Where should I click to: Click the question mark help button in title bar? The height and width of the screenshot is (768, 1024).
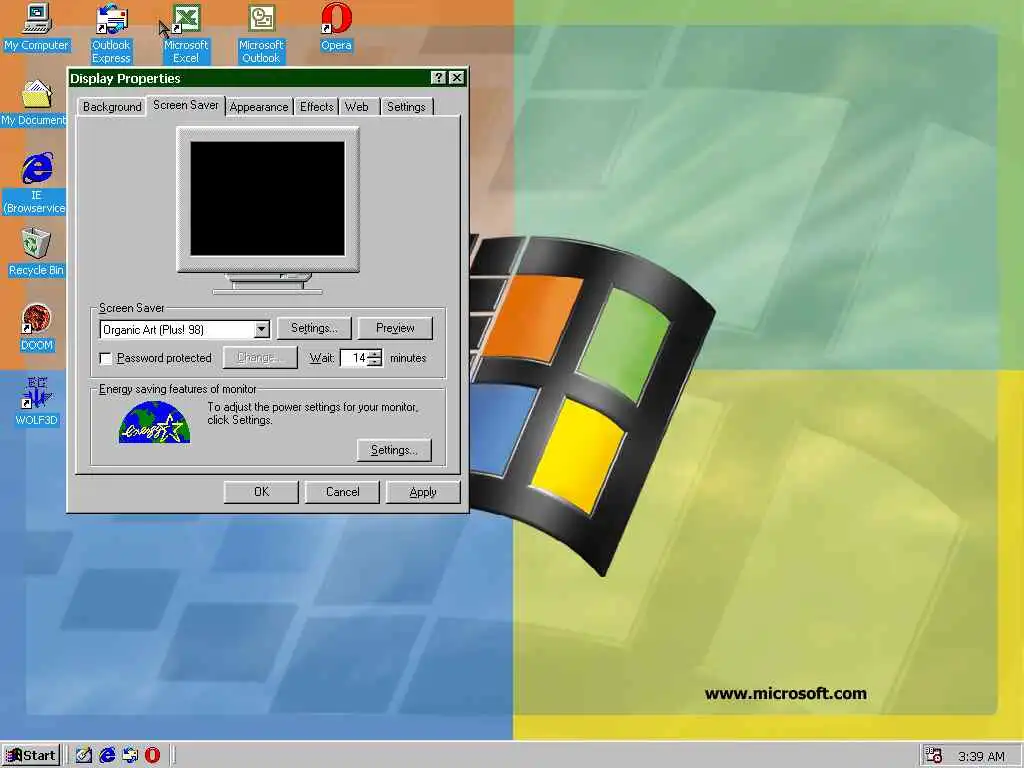click(439, 78)
